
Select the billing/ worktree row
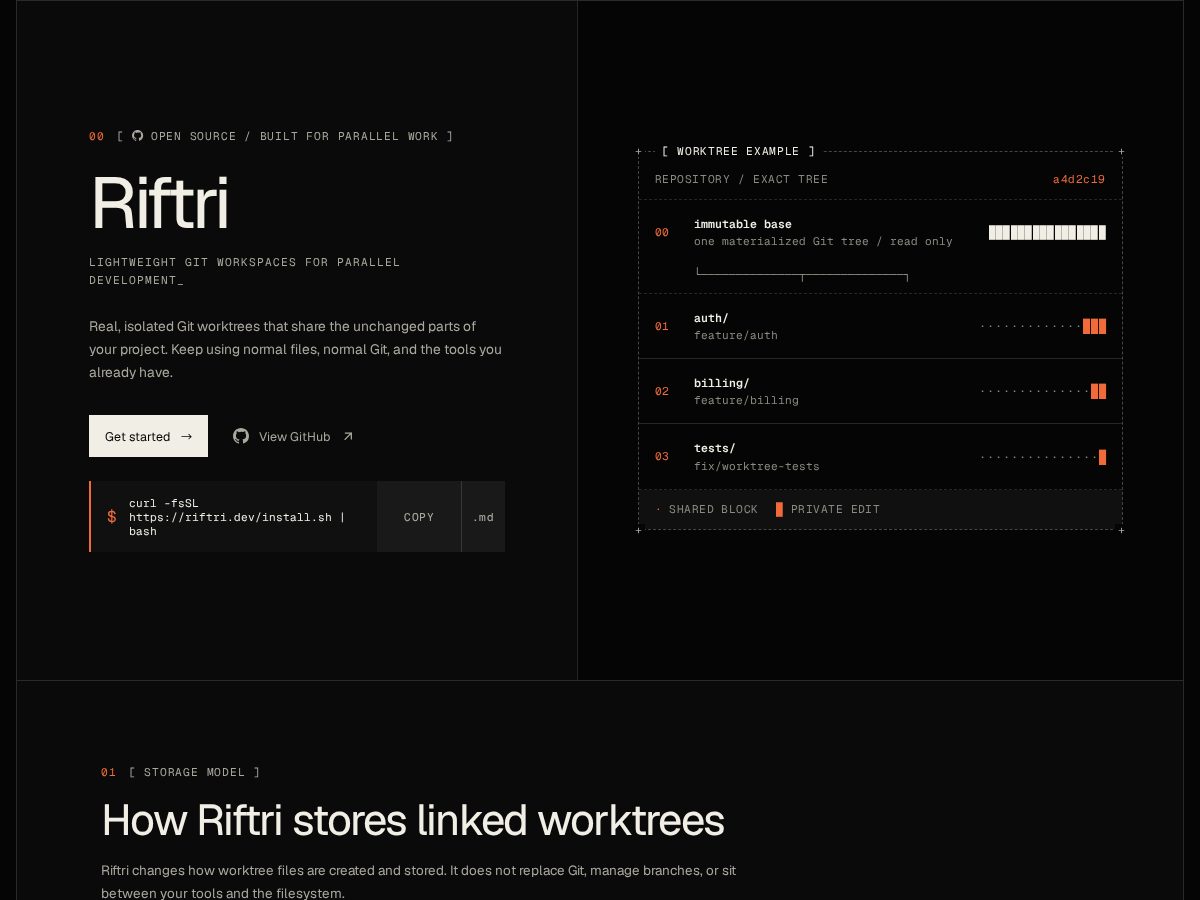tap(880, 391)
